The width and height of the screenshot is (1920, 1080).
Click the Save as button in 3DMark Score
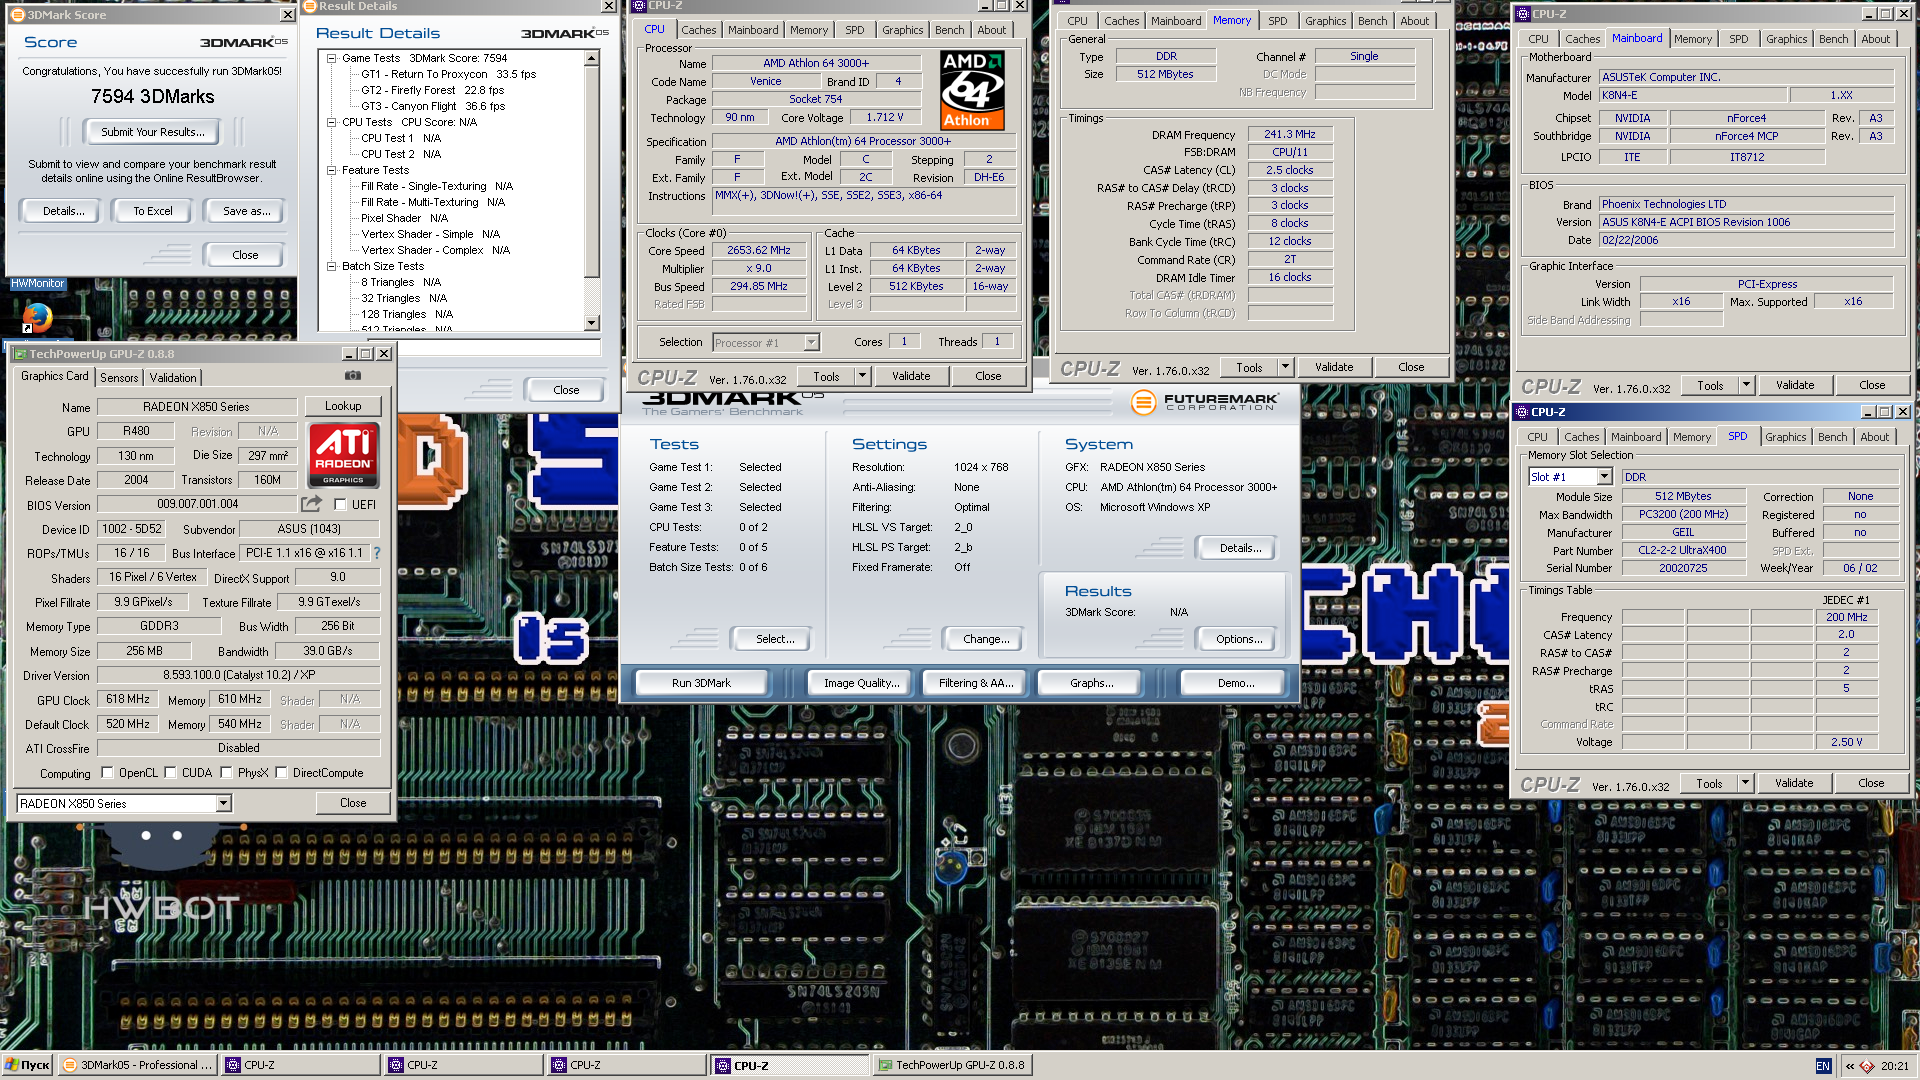tap(246, 211)
